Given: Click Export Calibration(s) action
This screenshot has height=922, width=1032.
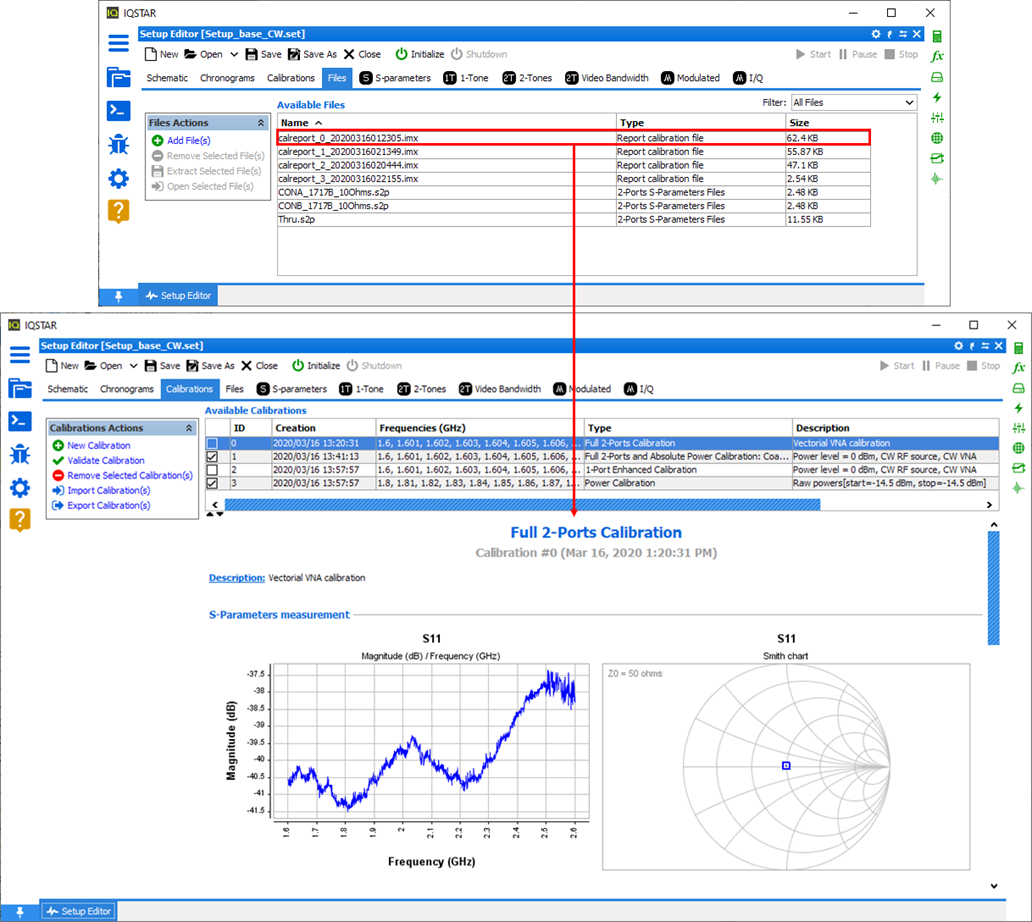Looking at the screenshot, I should click(101, 506).
